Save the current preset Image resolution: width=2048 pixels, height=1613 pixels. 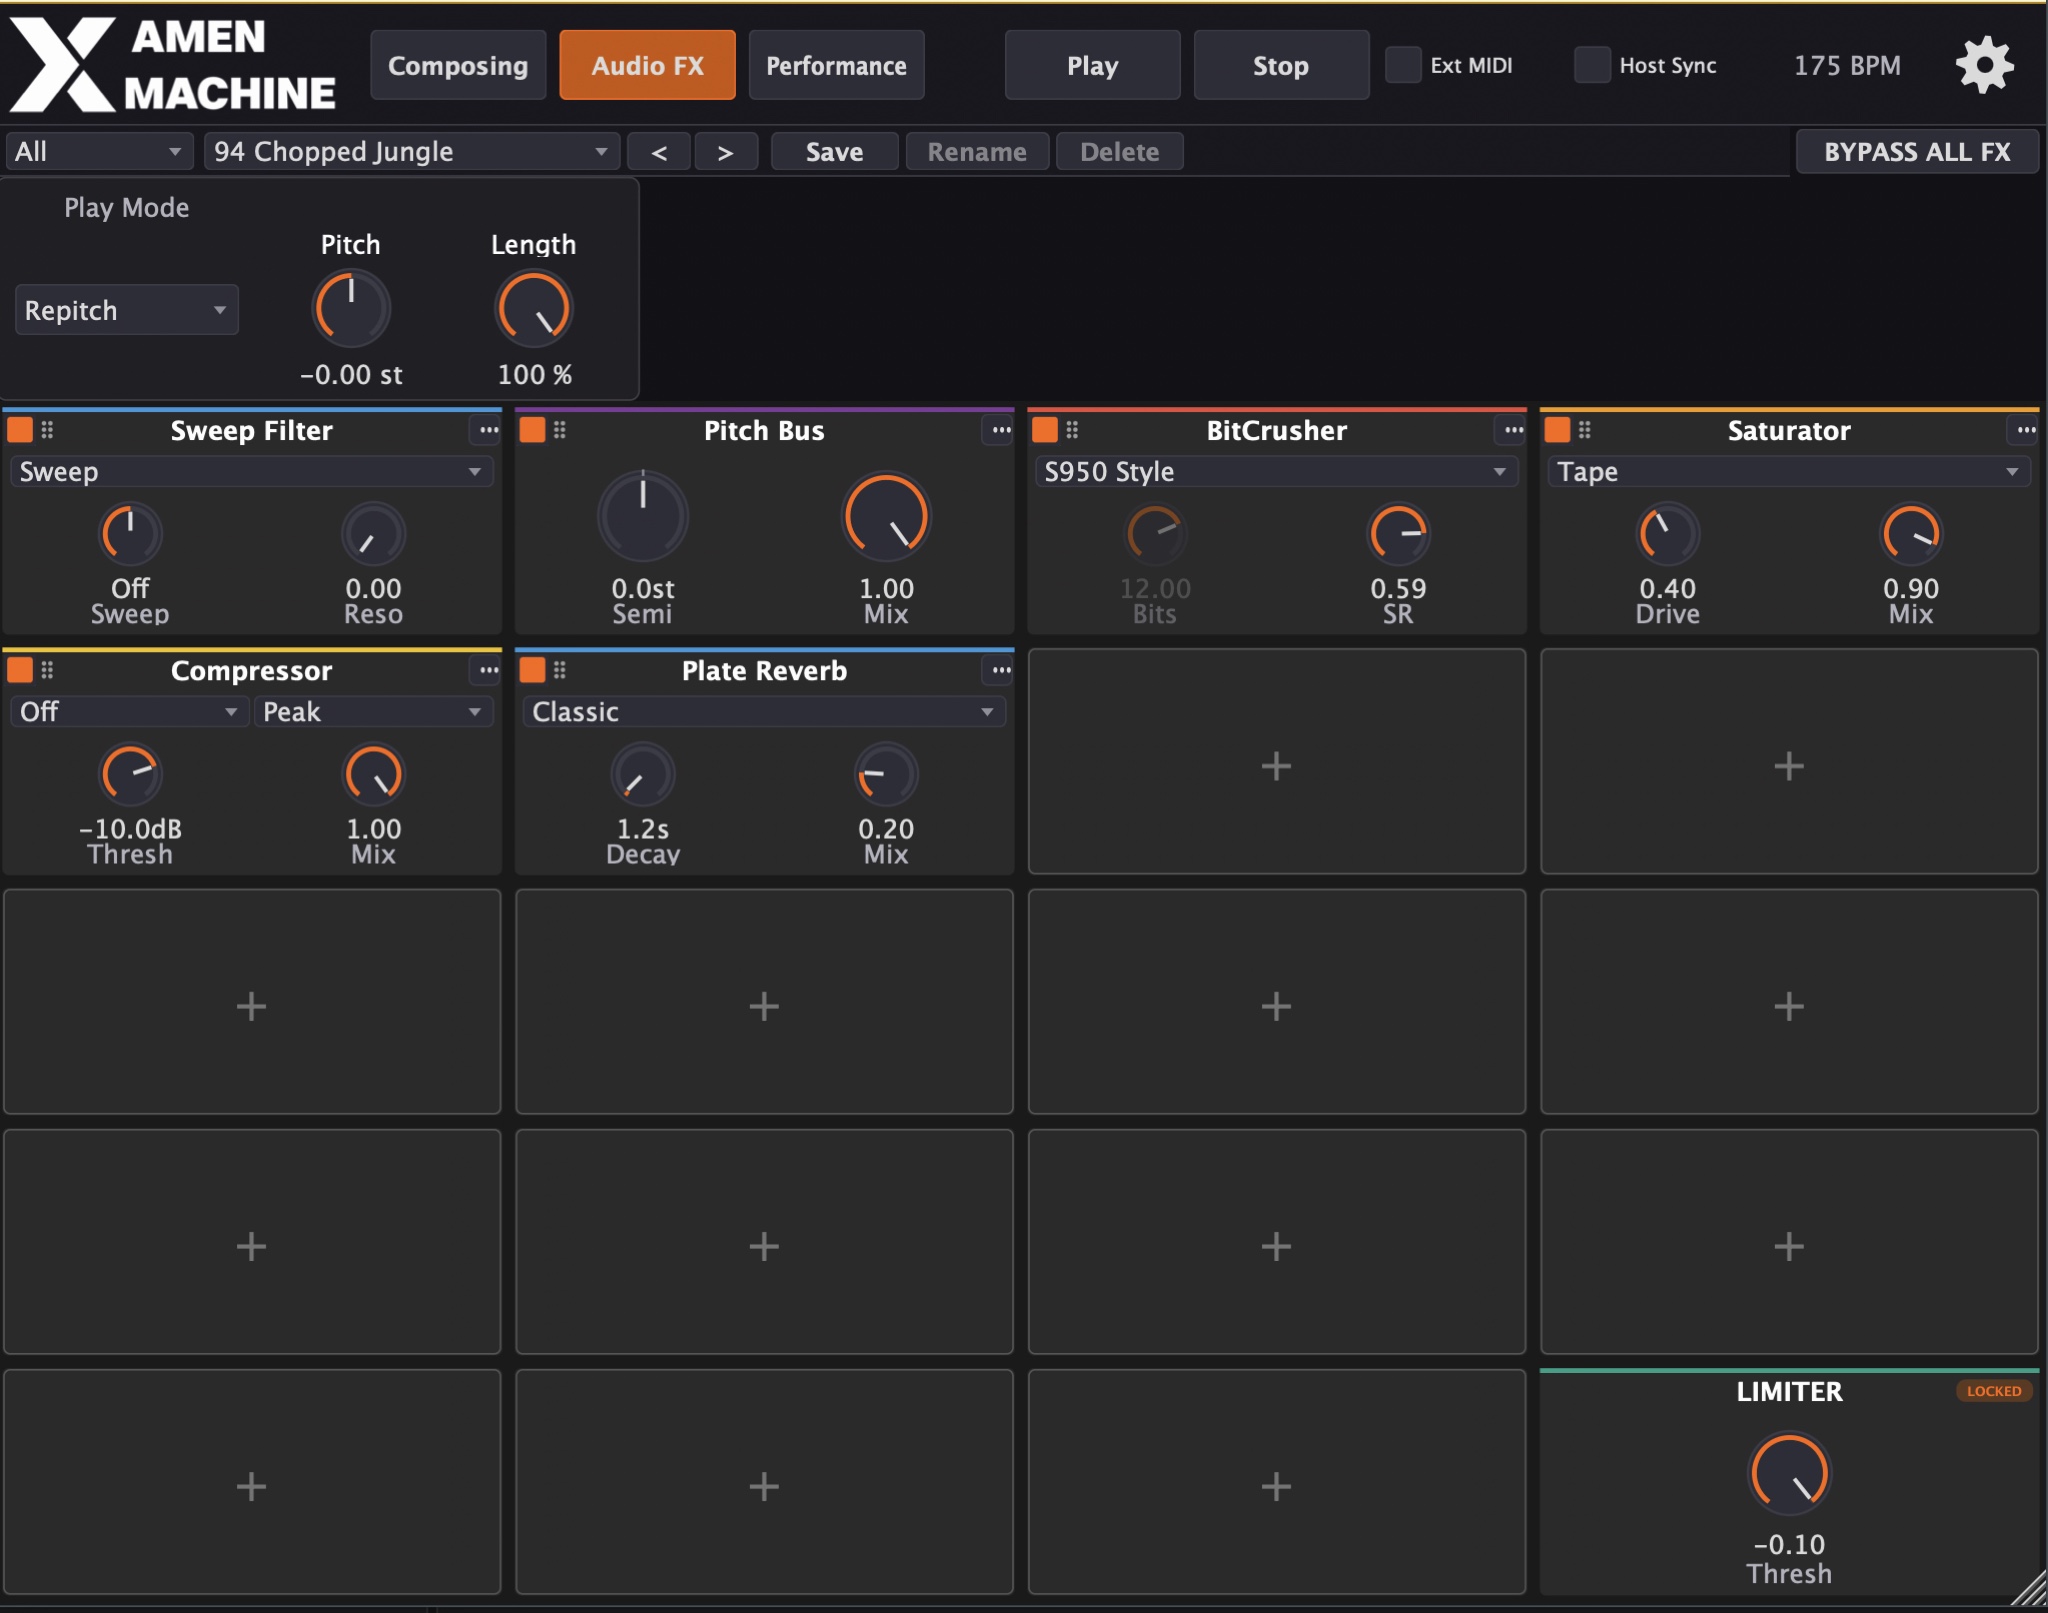(834, 152)
